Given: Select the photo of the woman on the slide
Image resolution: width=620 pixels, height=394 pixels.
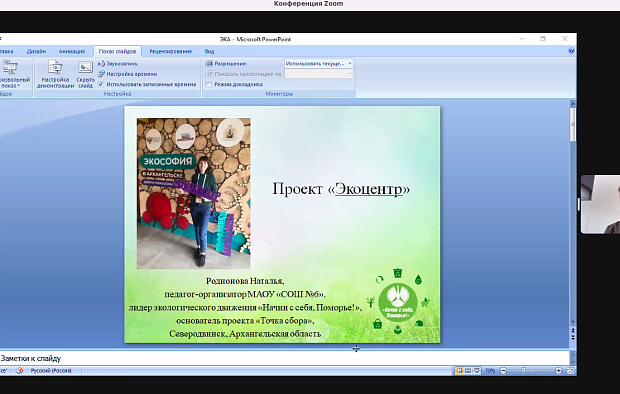Looking at the screenshot, I should coord(193,193).
